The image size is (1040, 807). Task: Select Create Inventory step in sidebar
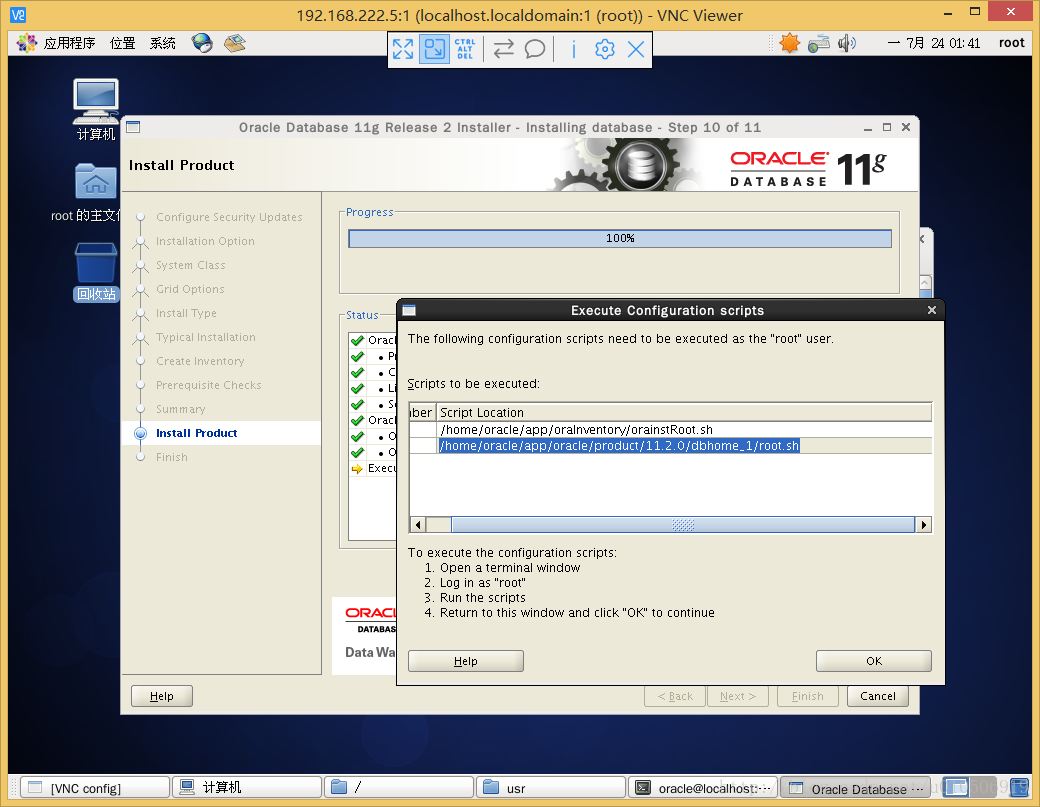click(200, 361)
